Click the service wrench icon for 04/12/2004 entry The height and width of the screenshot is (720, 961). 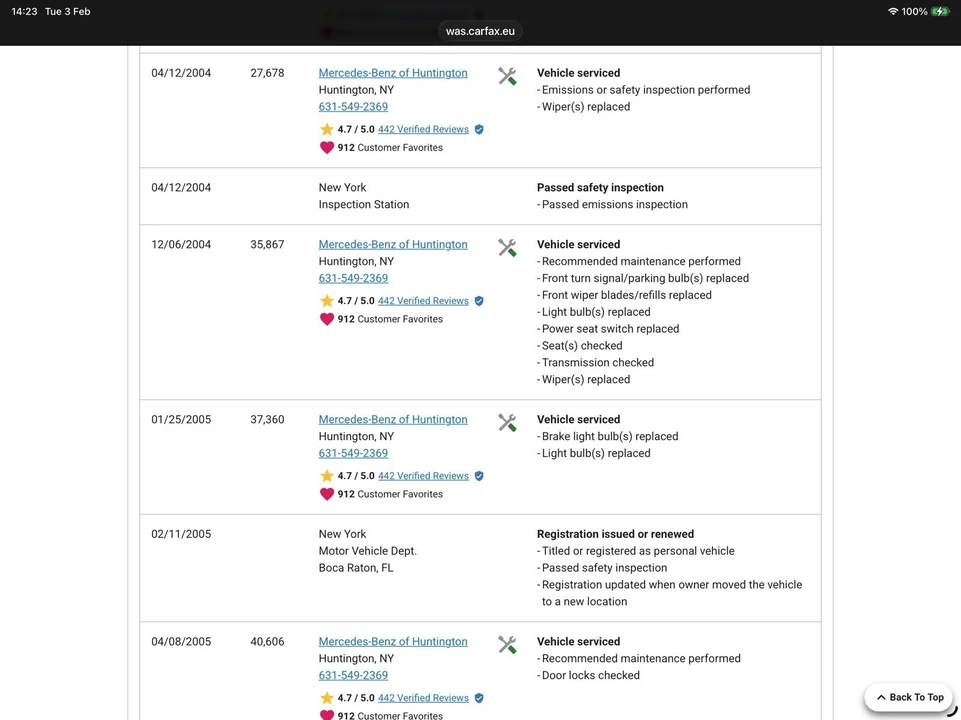(507, 76)
